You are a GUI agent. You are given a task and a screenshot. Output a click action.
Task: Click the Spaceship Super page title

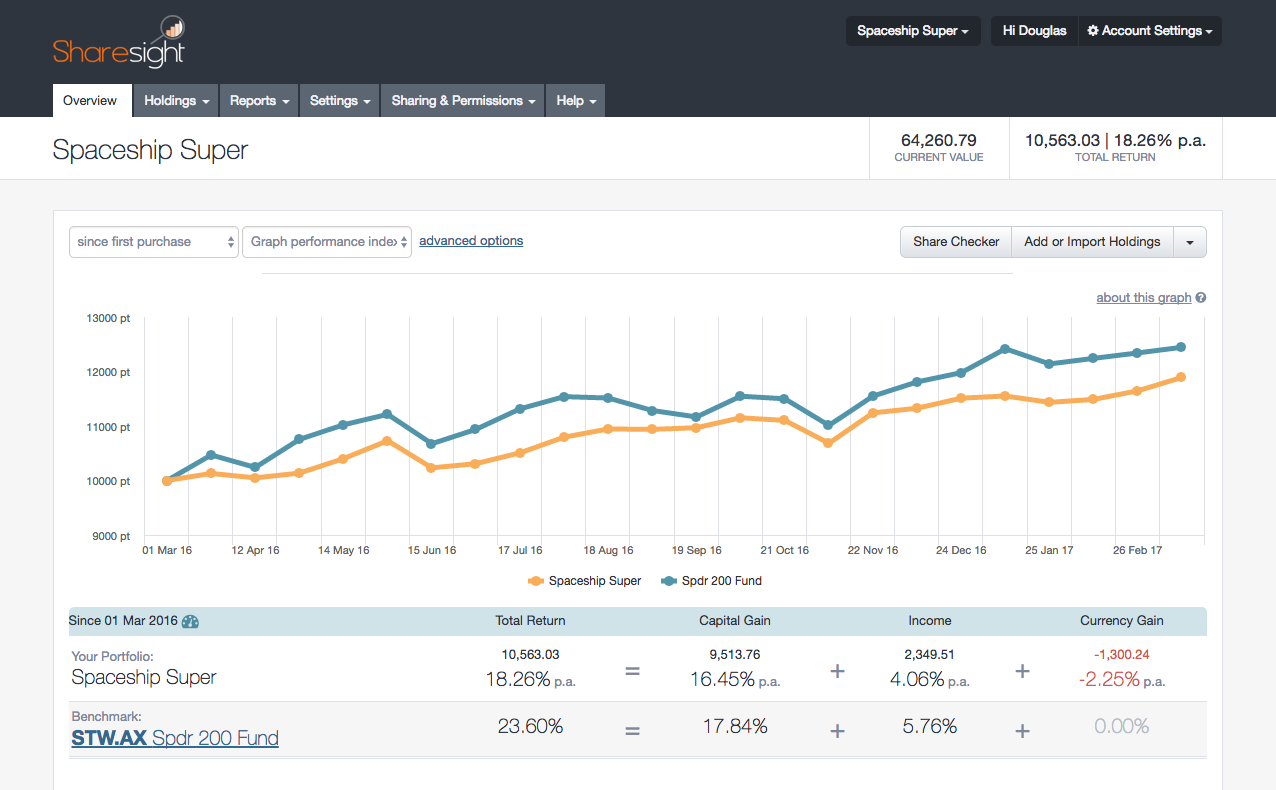[150, 150]
